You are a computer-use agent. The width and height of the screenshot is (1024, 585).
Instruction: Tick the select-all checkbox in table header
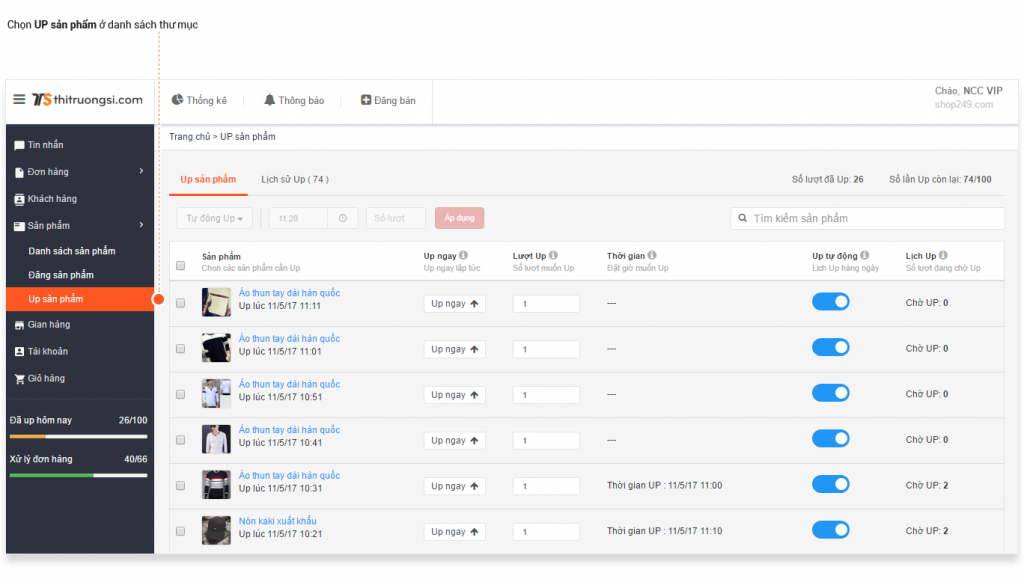pos(180,266)
